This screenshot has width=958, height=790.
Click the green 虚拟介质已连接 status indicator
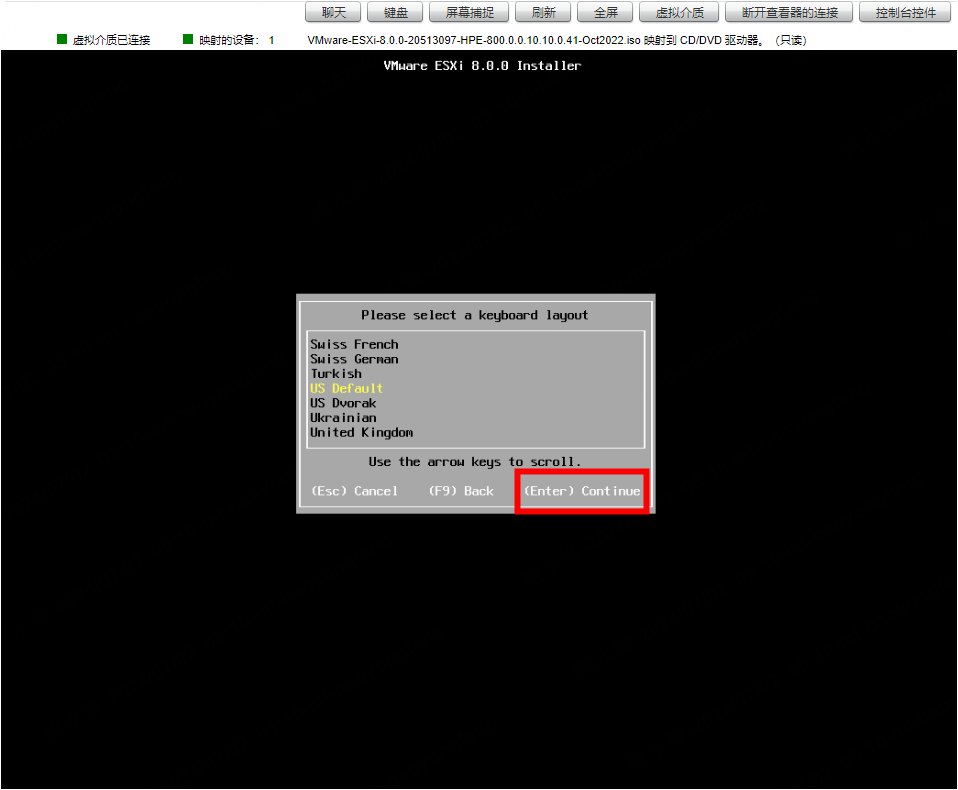[62, 40]
